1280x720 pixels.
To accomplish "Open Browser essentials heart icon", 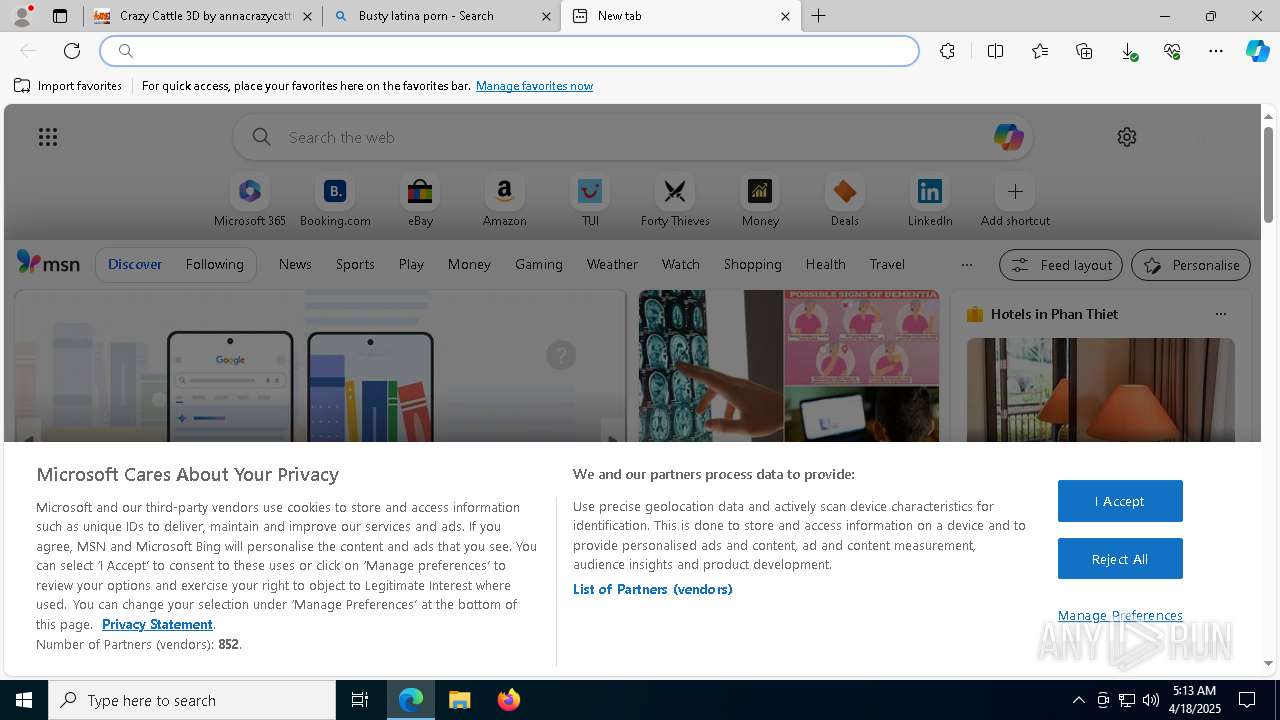I will click(1172, 51).
